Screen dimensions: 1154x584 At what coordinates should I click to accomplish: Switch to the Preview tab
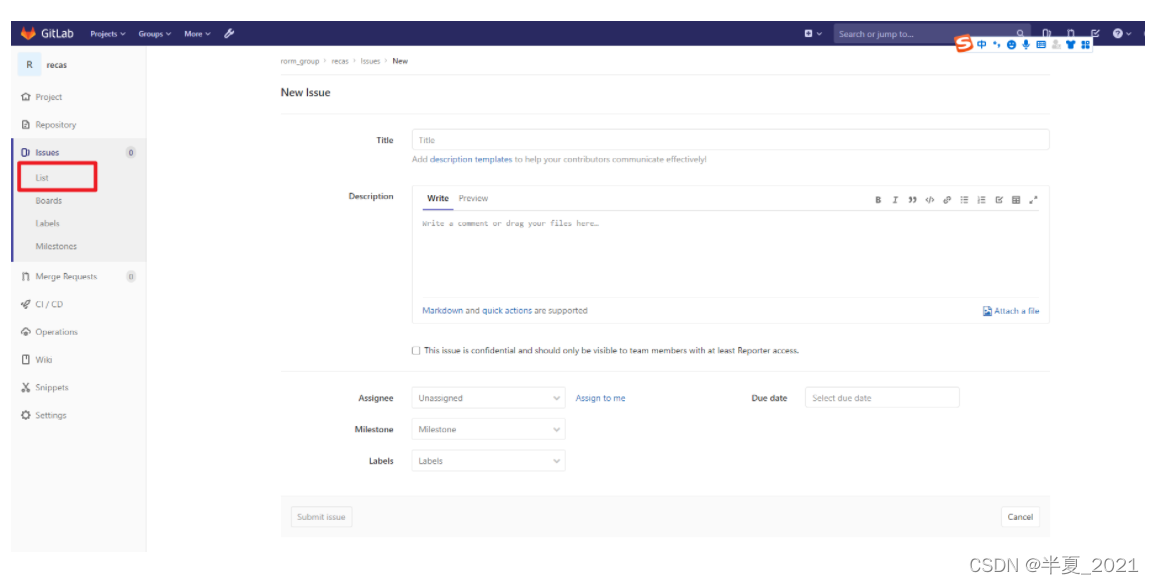[x=473, y=199]
